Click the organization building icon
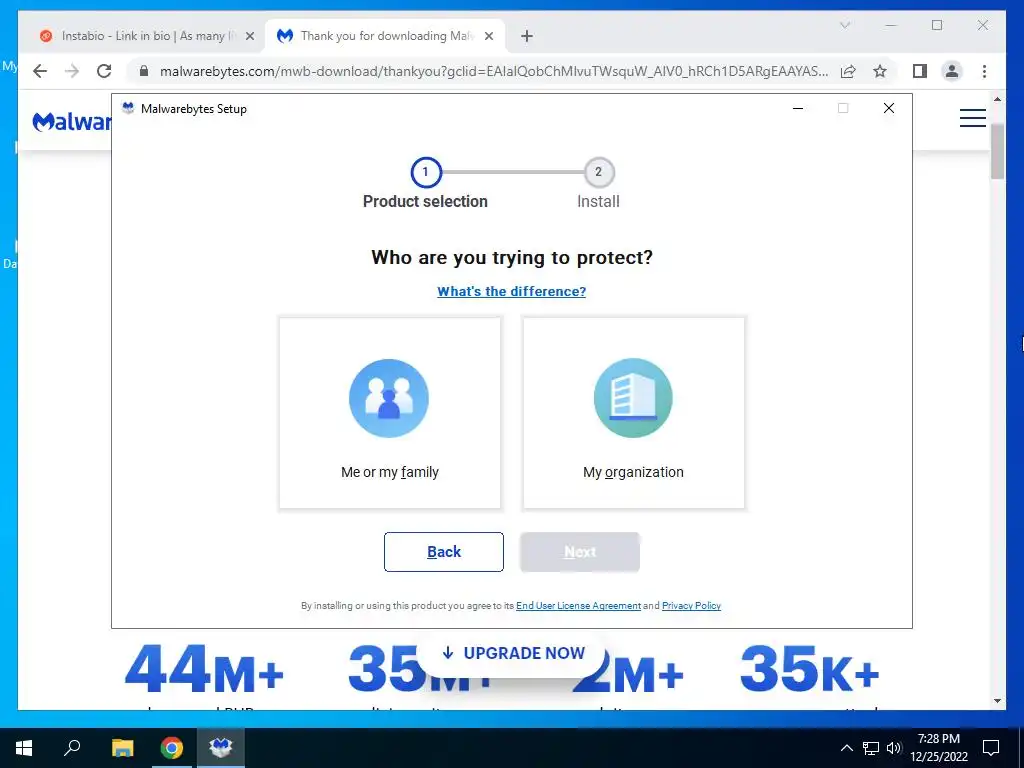This screenshot has height=768, width=1024. tap(633, 398)
